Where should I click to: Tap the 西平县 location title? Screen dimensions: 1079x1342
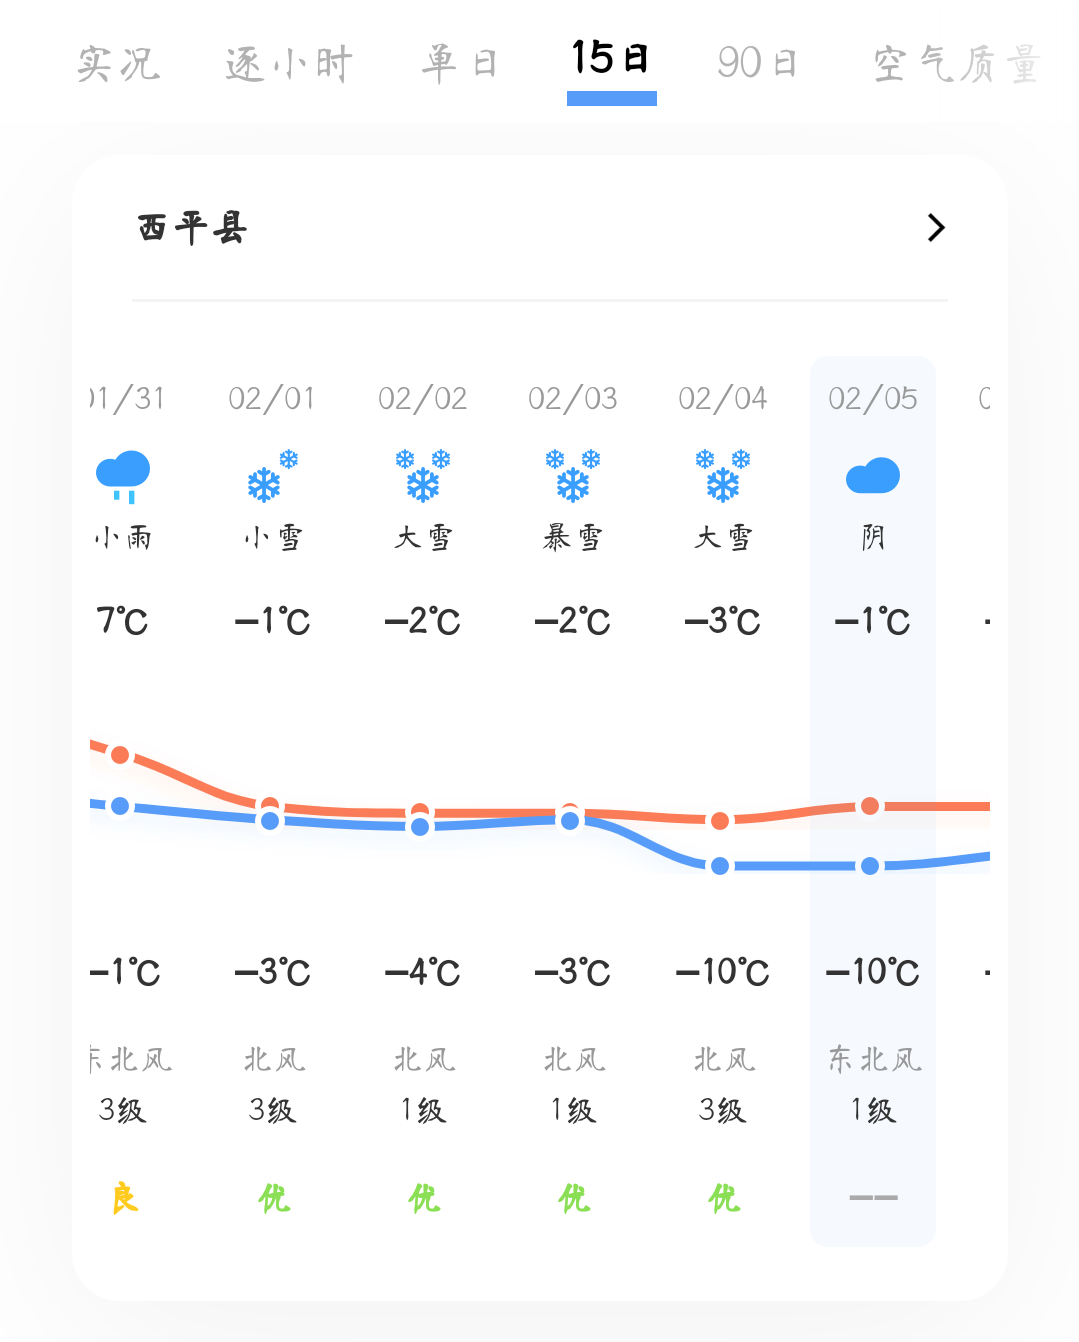pos(193,228)
